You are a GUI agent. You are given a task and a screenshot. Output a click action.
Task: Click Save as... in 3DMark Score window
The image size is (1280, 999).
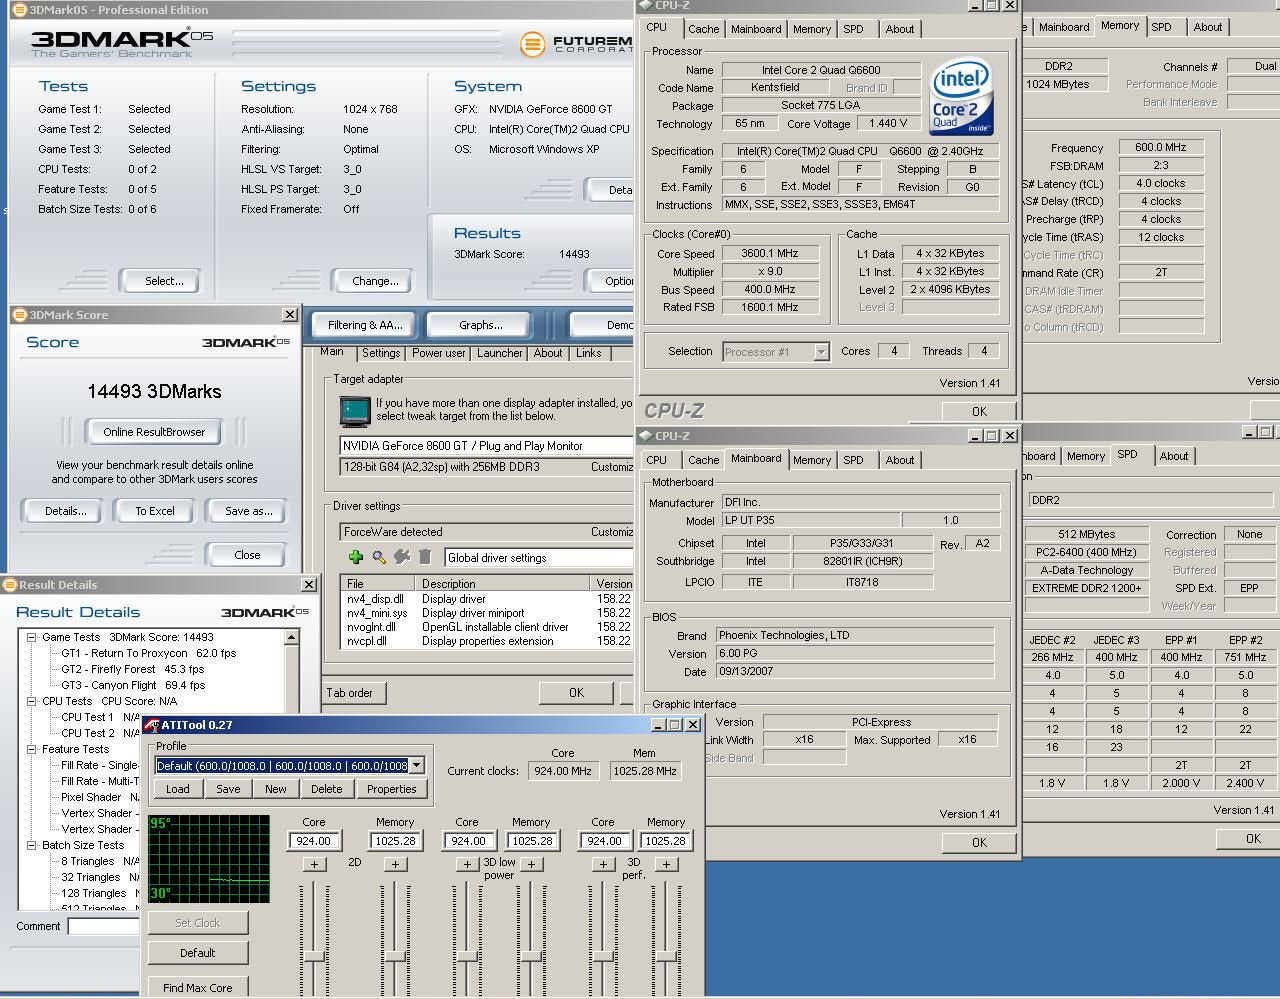pos(249,511)
